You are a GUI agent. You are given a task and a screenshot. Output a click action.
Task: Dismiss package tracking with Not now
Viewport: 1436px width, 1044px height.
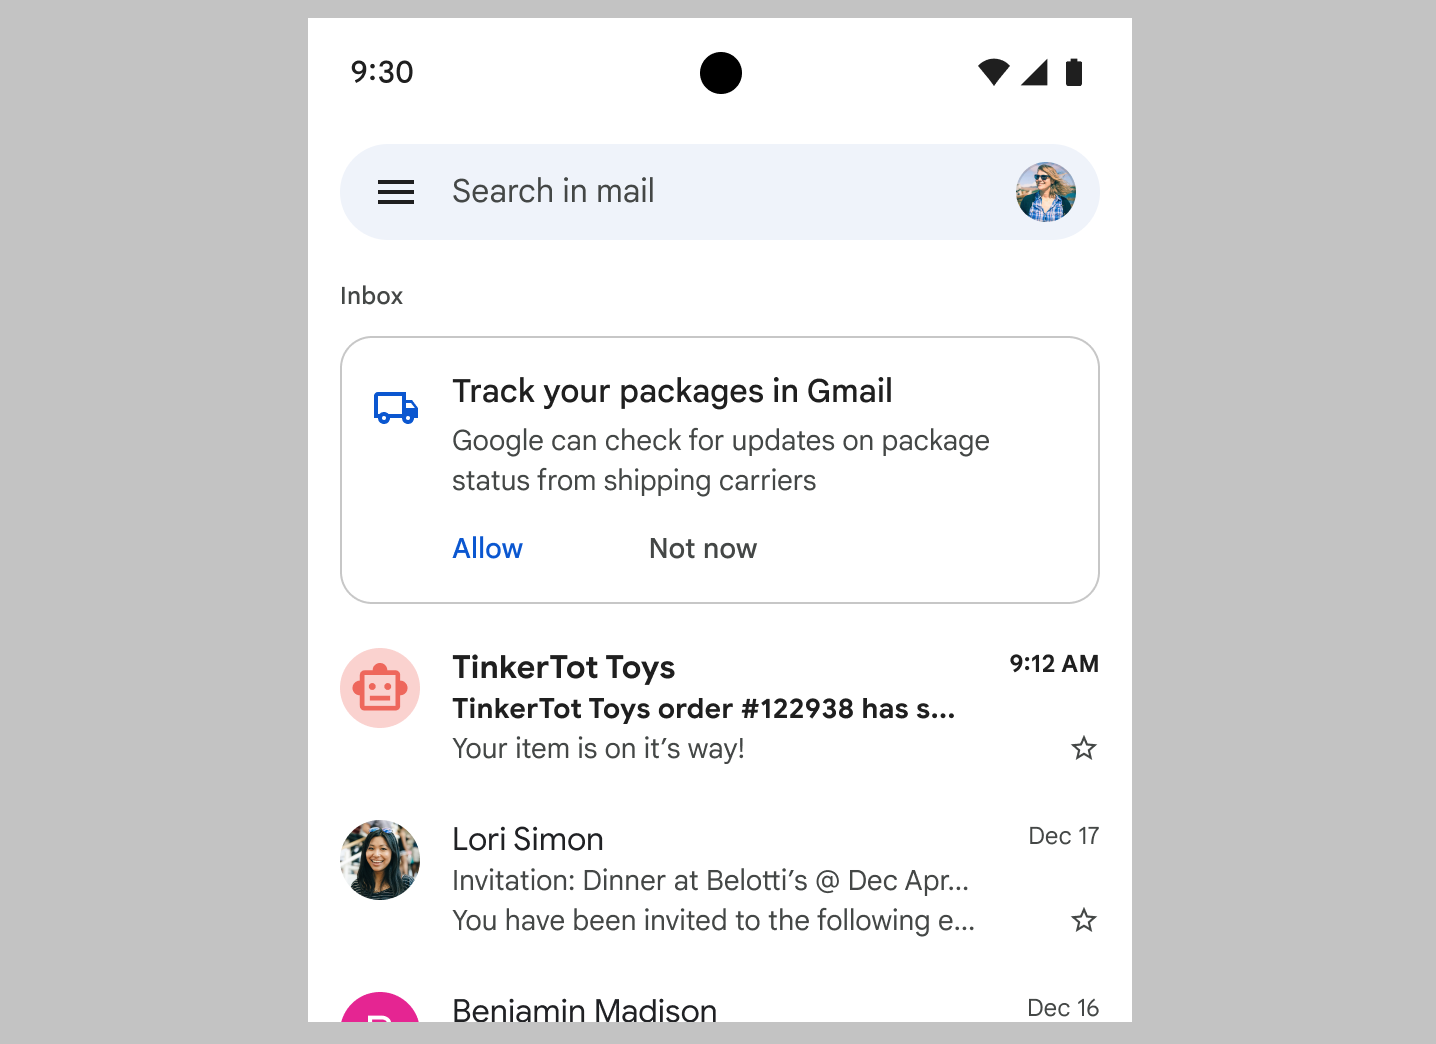pos(703,548)
